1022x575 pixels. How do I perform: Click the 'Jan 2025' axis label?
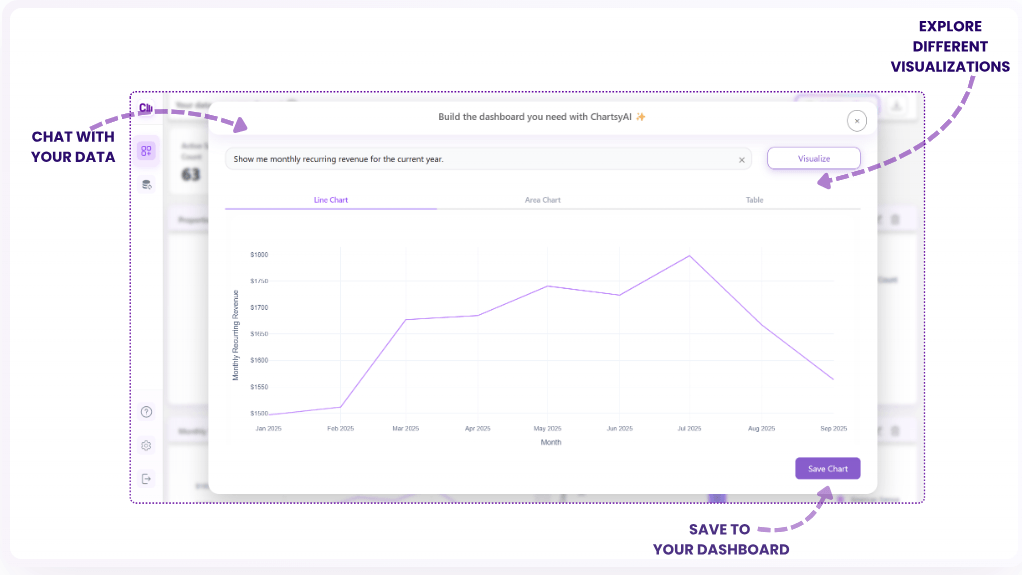pos(269,429)
